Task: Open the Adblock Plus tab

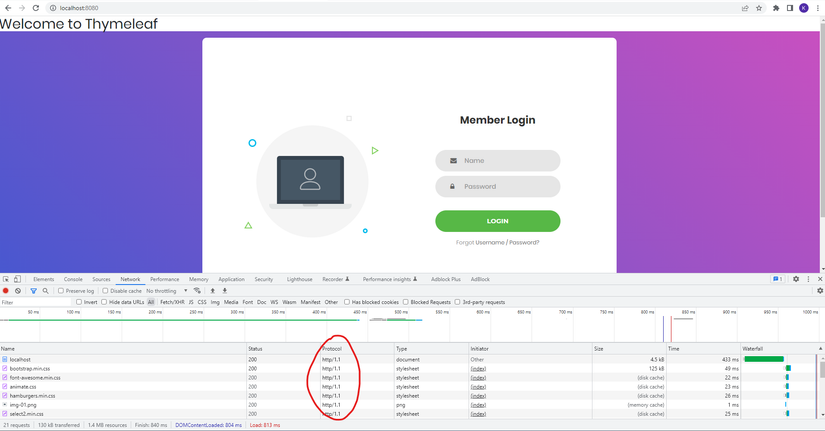Action: (x=446, y=279)
